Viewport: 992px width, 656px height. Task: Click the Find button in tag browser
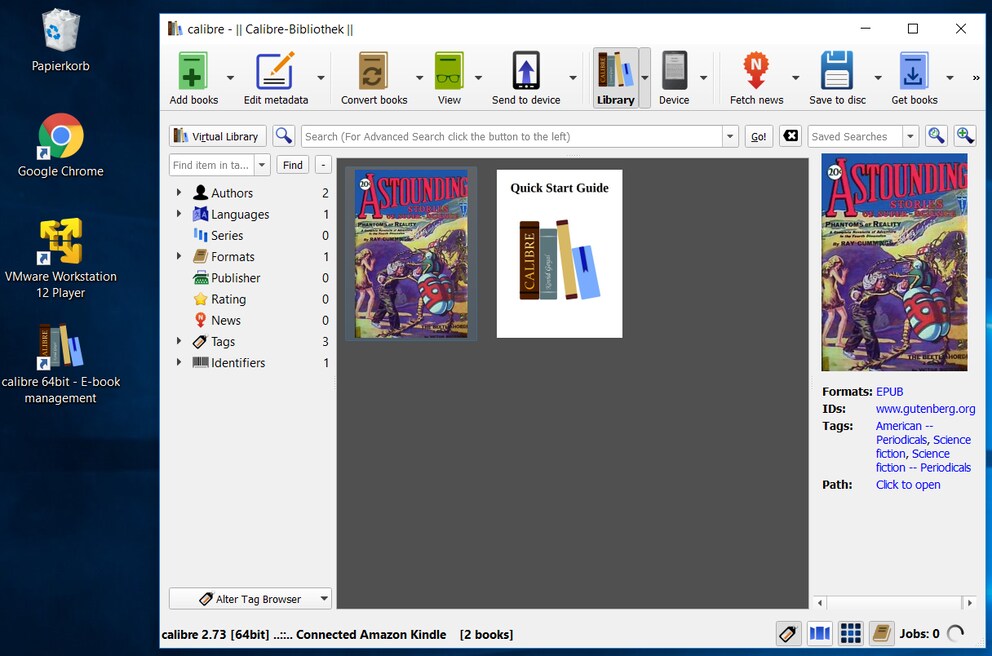coord(292,164)
